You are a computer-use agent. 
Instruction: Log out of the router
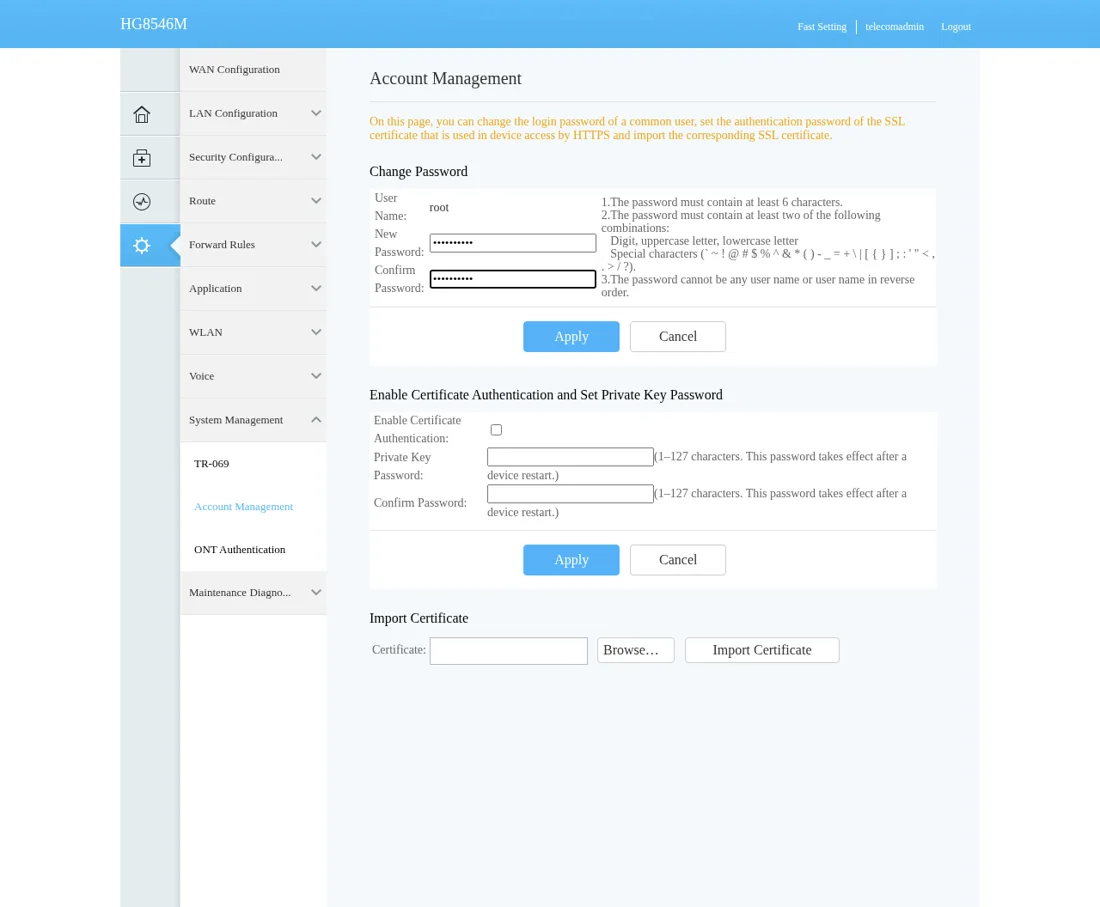point(955,27)
